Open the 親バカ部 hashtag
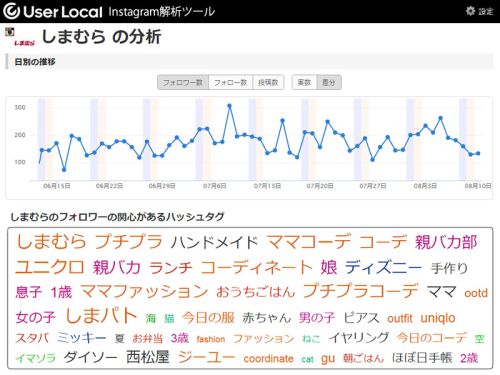Image resolution: width=500 pixels, height=375 pixels. tap(446, 242)
